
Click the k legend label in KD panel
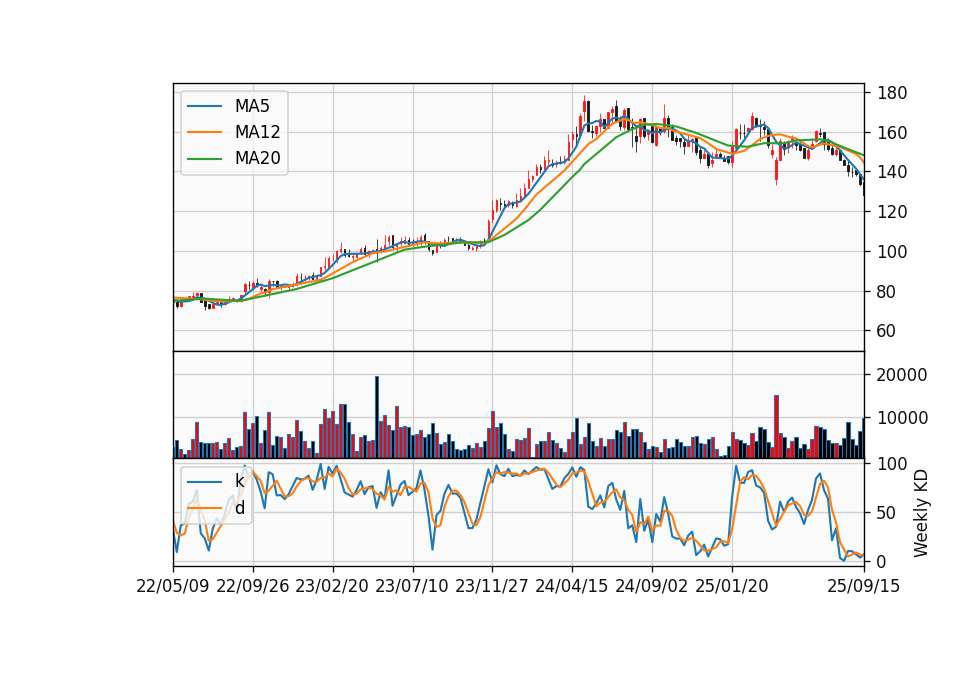(x=239, y=481)
